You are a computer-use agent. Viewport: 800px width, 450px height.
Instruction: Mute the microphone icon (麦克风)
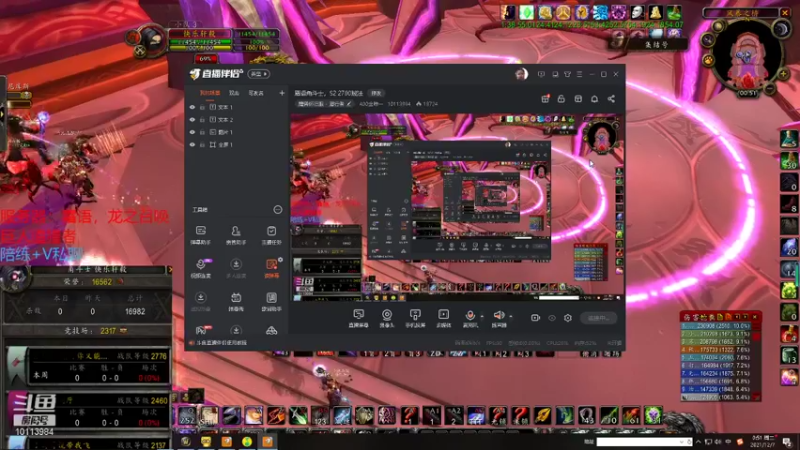(x=470, y=317)
